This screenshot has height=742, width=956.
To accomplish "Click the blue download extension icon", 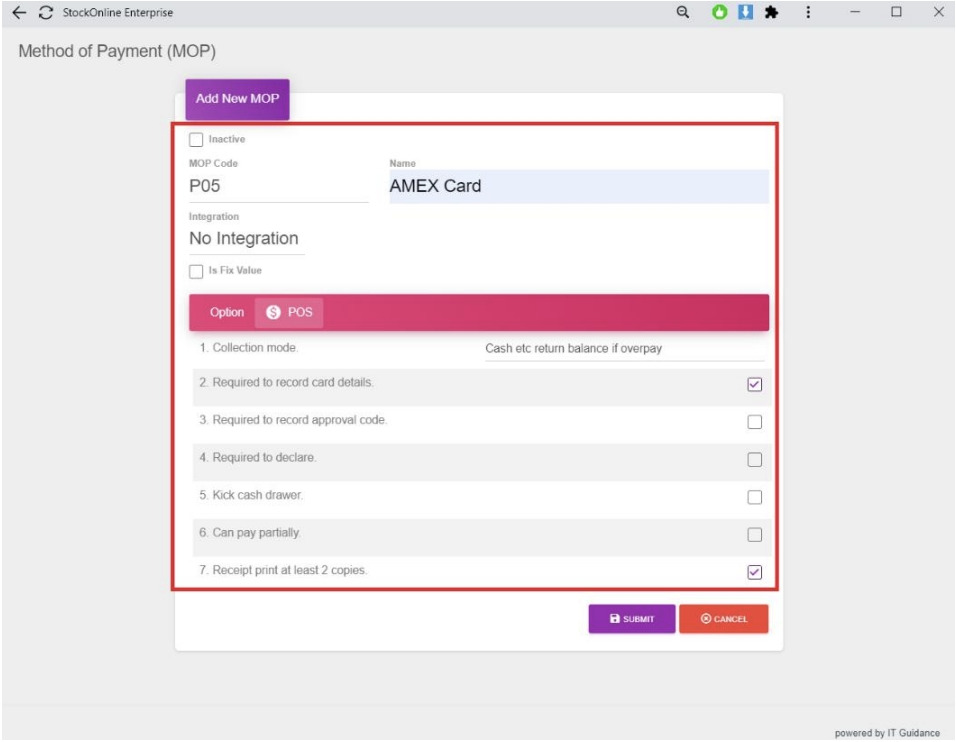I will 742,13.
